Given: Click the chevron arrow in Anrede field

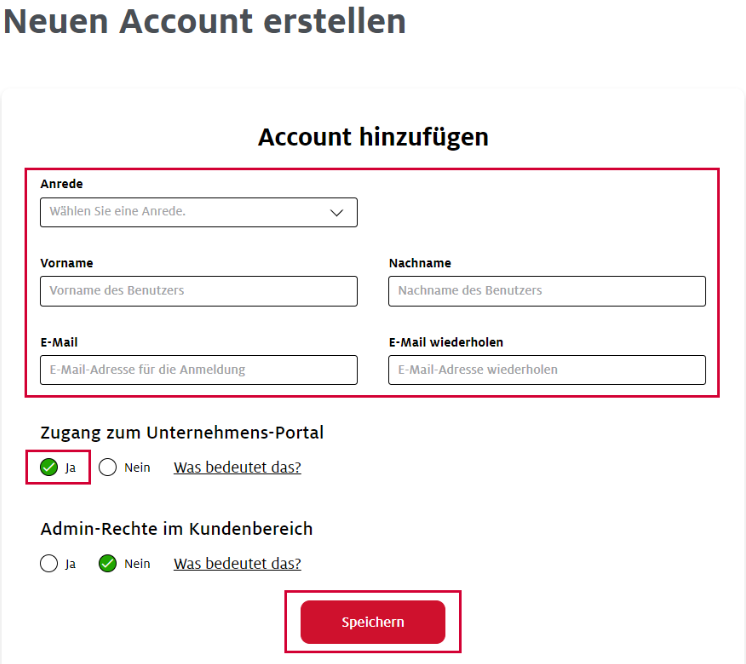Looking at the screenshot, I should point(337,212).
